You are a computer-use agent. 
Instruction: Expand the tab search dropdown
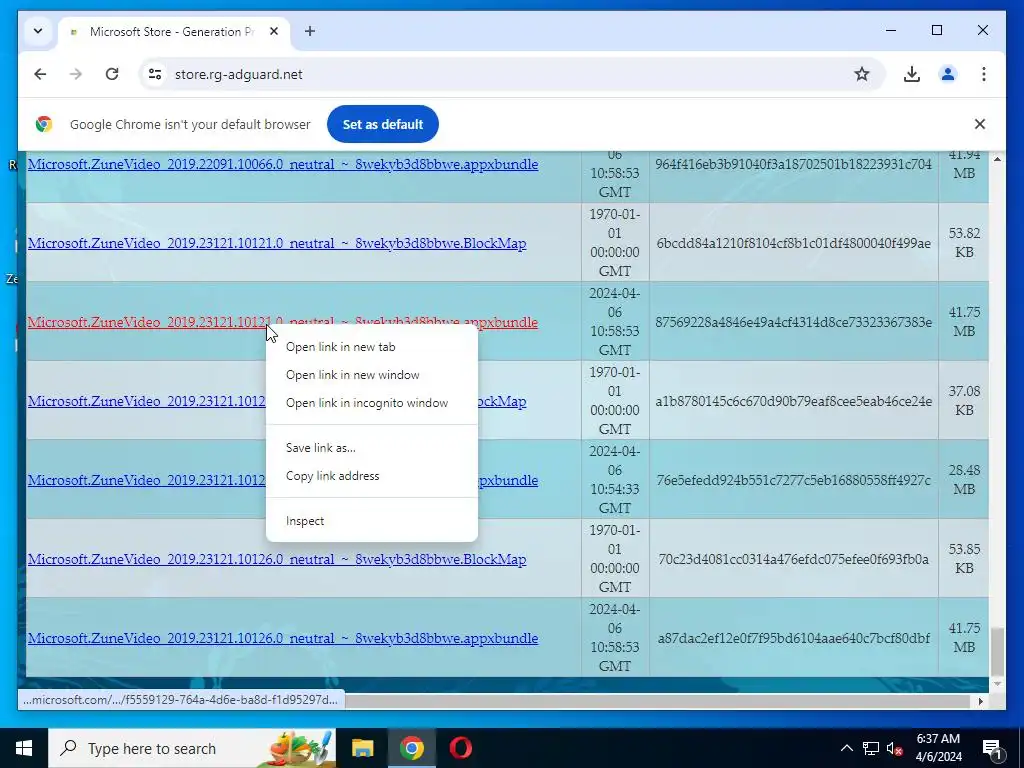click(x=38, y=31)
